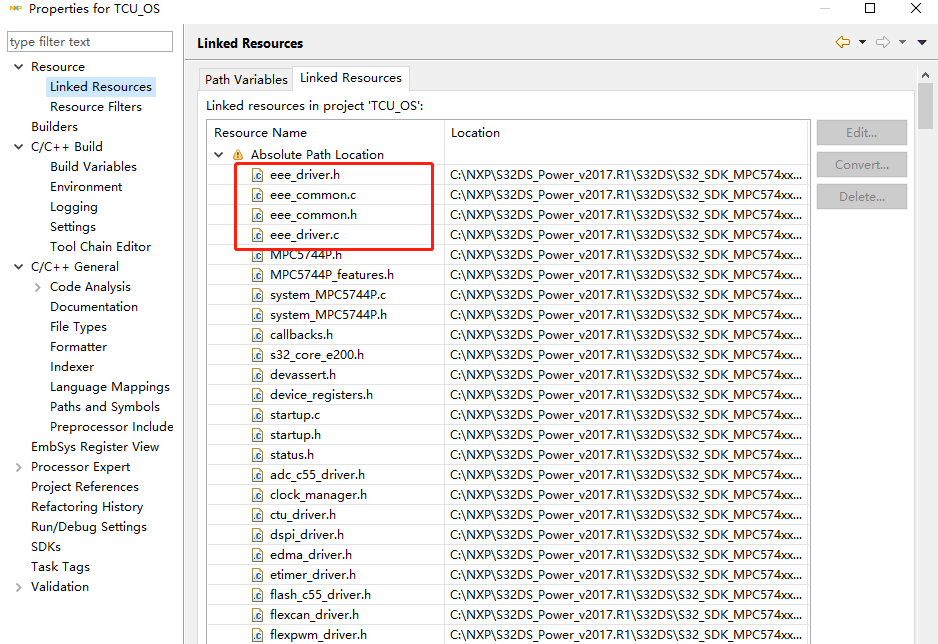
Task: Click the file icon of s32_core_e200.h
Action: click(257, 355)
